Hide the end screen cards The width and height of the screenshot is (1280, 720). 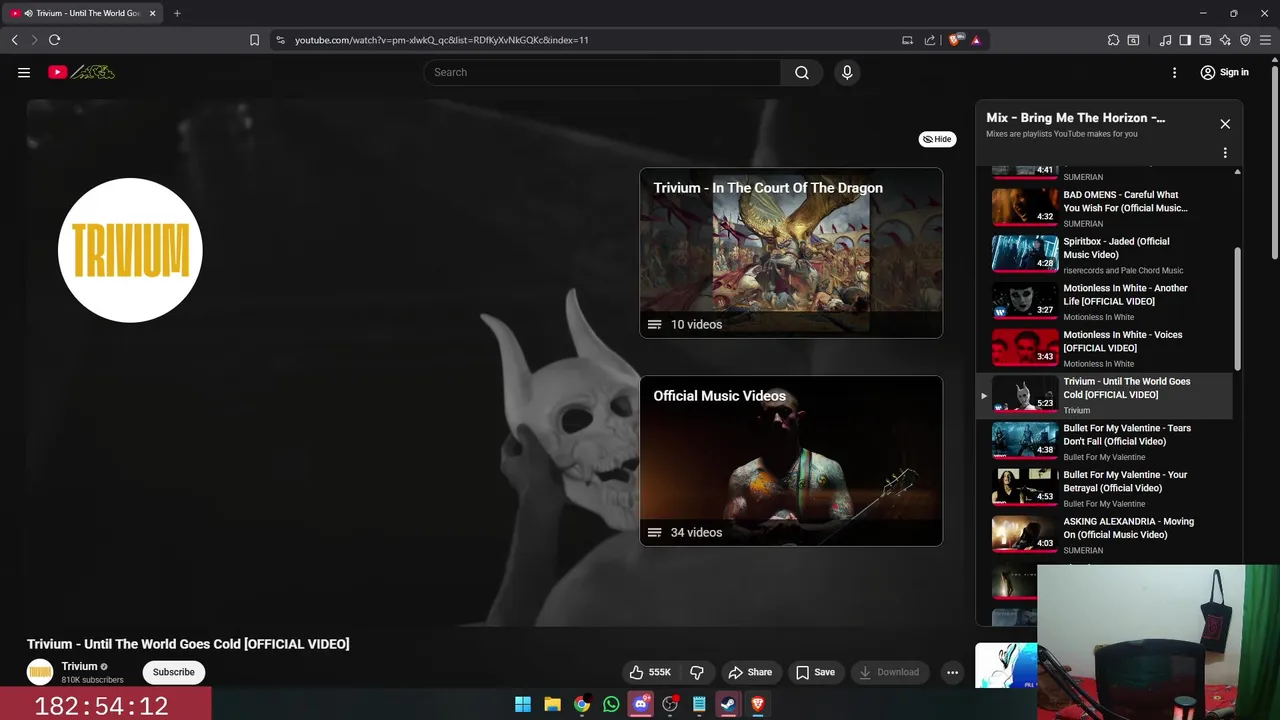tap(937, 139)
